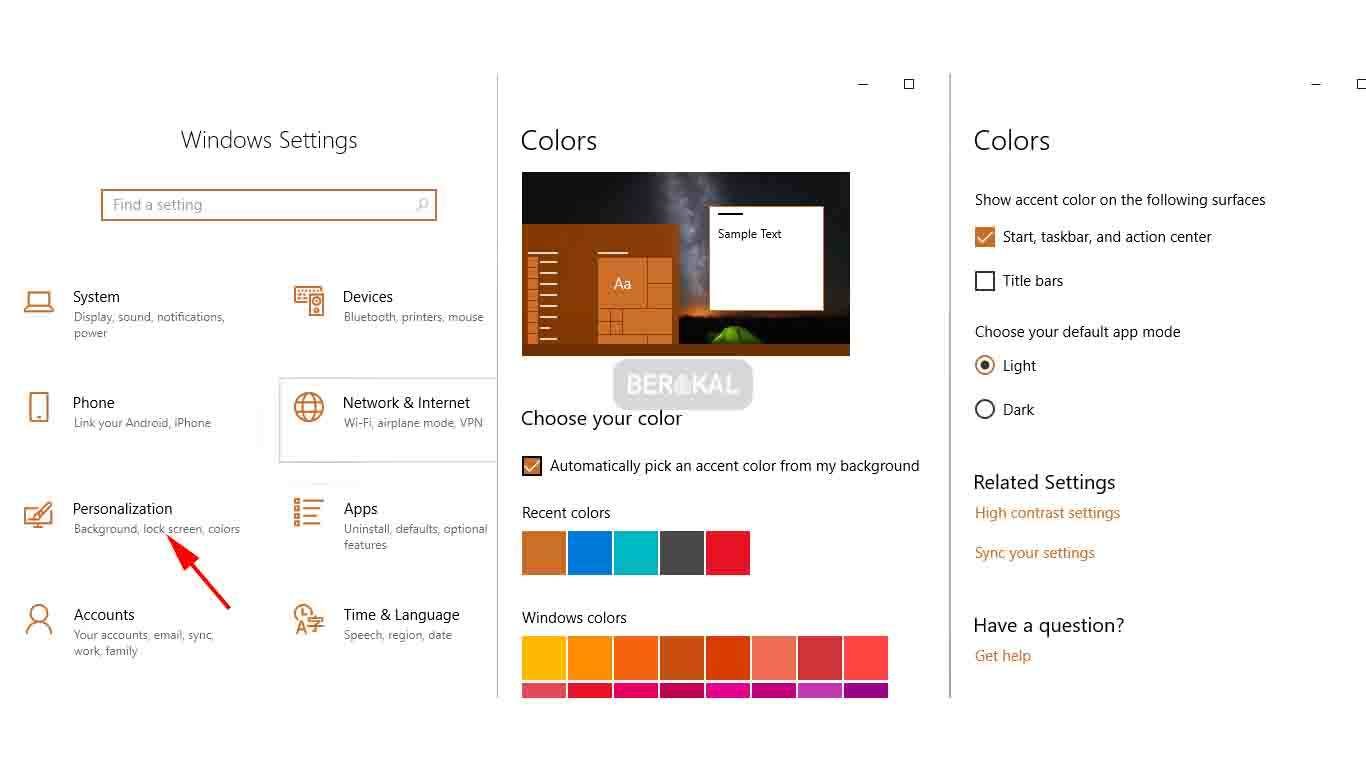Uncheck Automatically pick an accent color checkbox
This screenshot has width=1366, height=768.
coord(532,466)
